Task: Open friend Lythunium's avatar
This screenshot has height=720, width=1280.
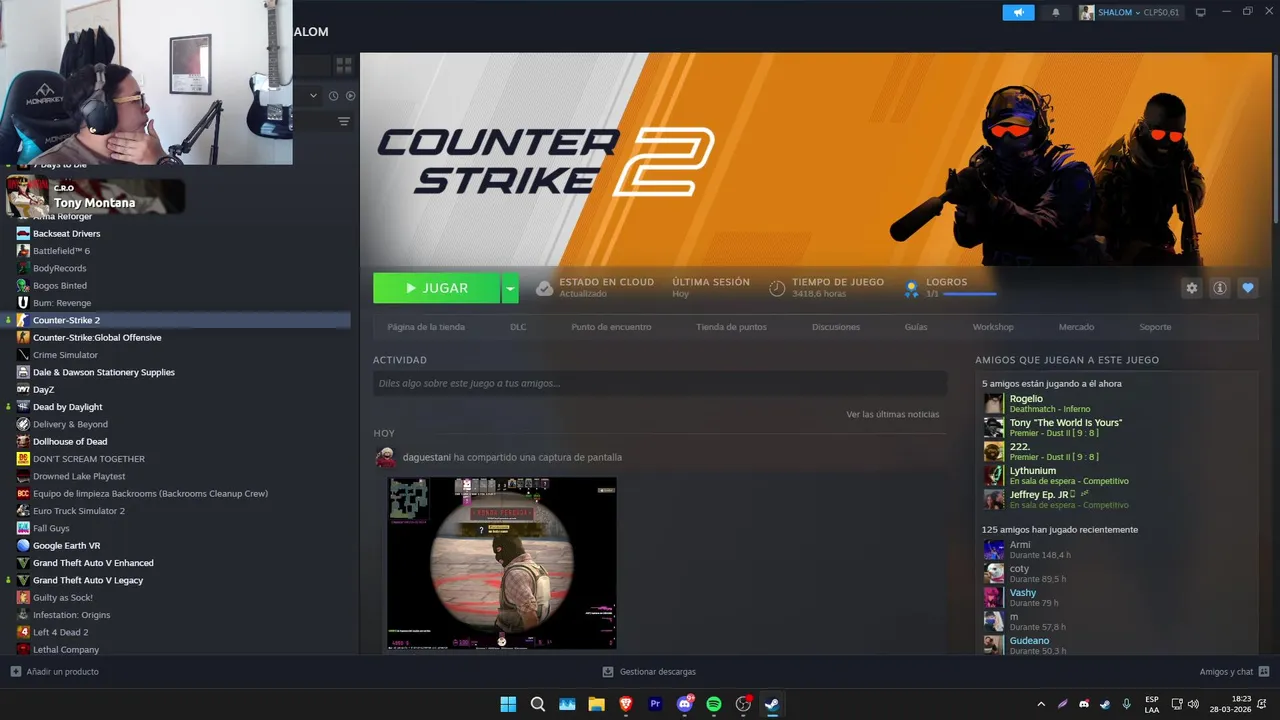Action: (993, 475)
